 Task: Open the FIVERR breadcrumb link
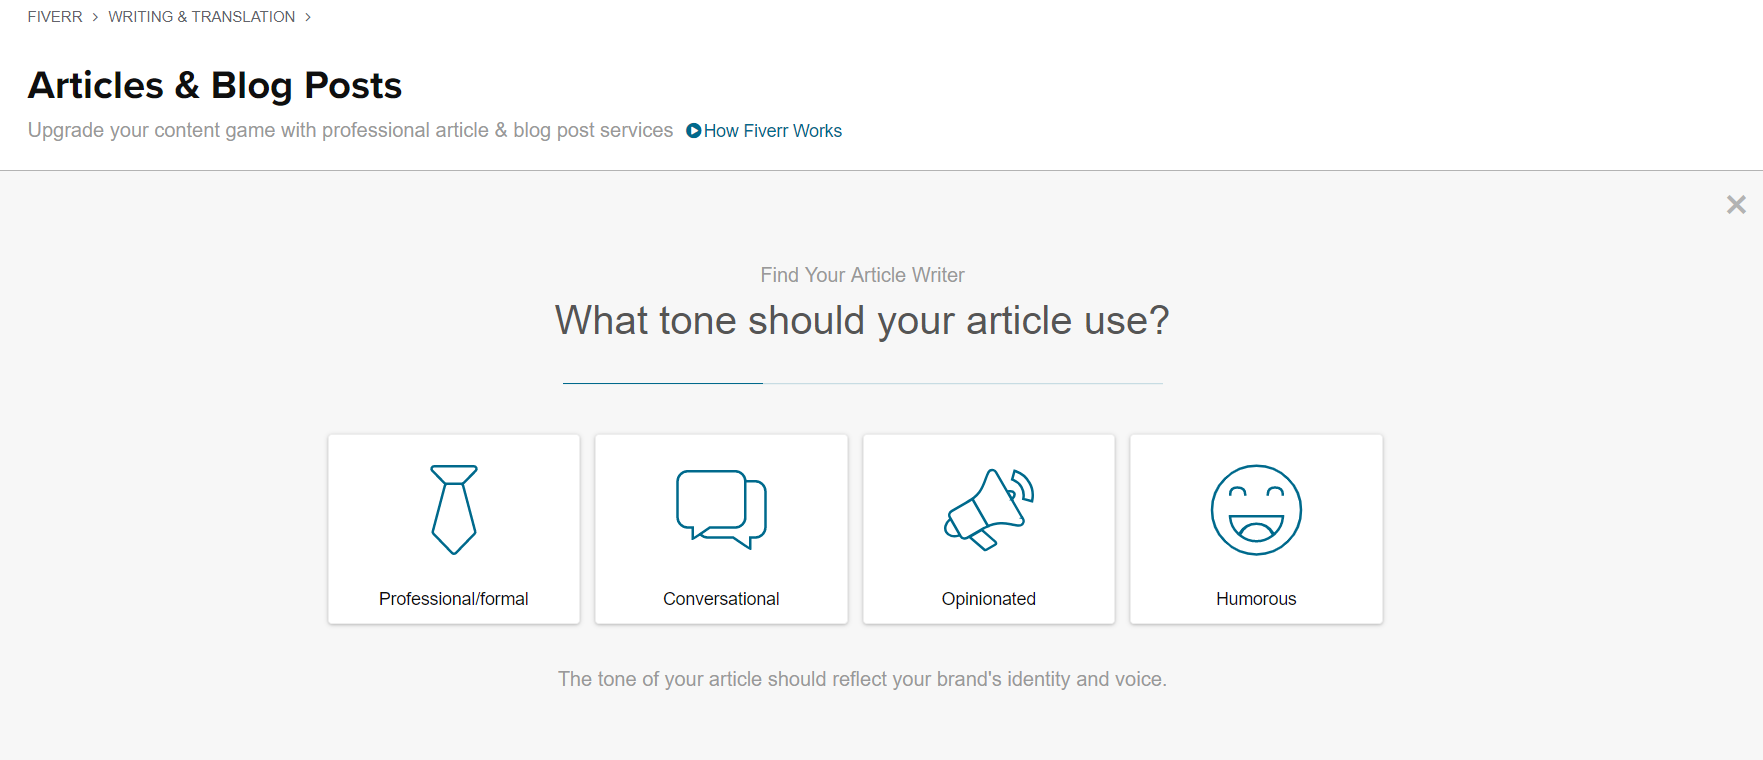click(55, 16)
